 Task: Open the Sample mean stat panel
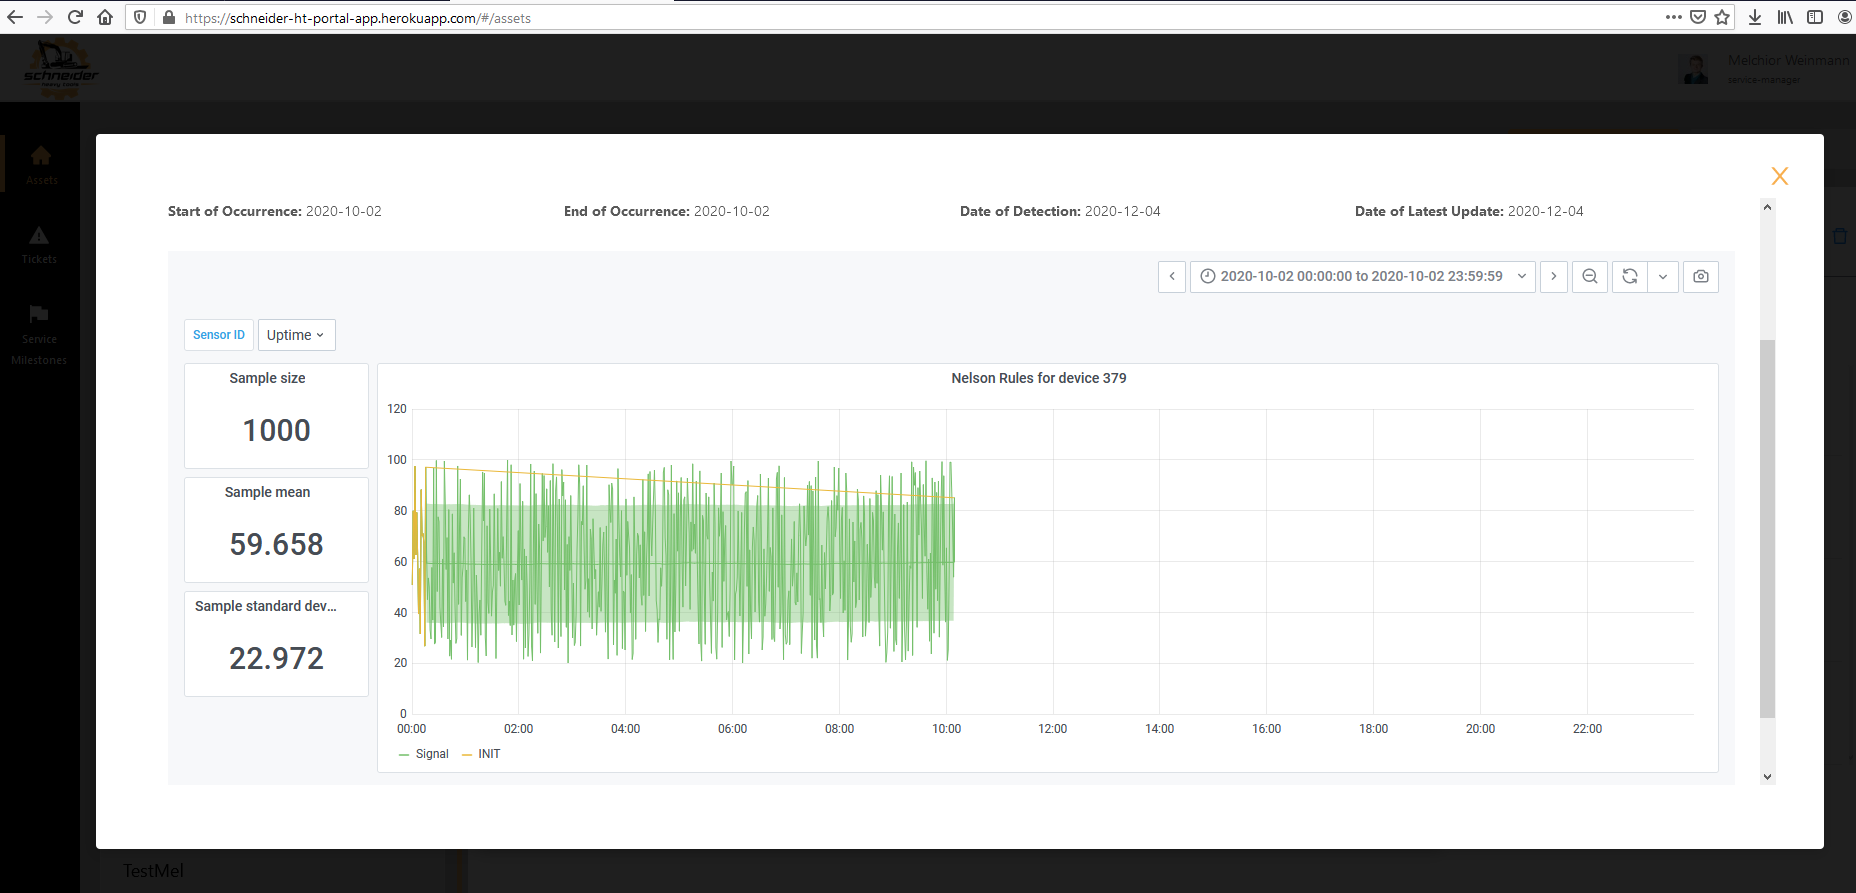pos(276,530)
